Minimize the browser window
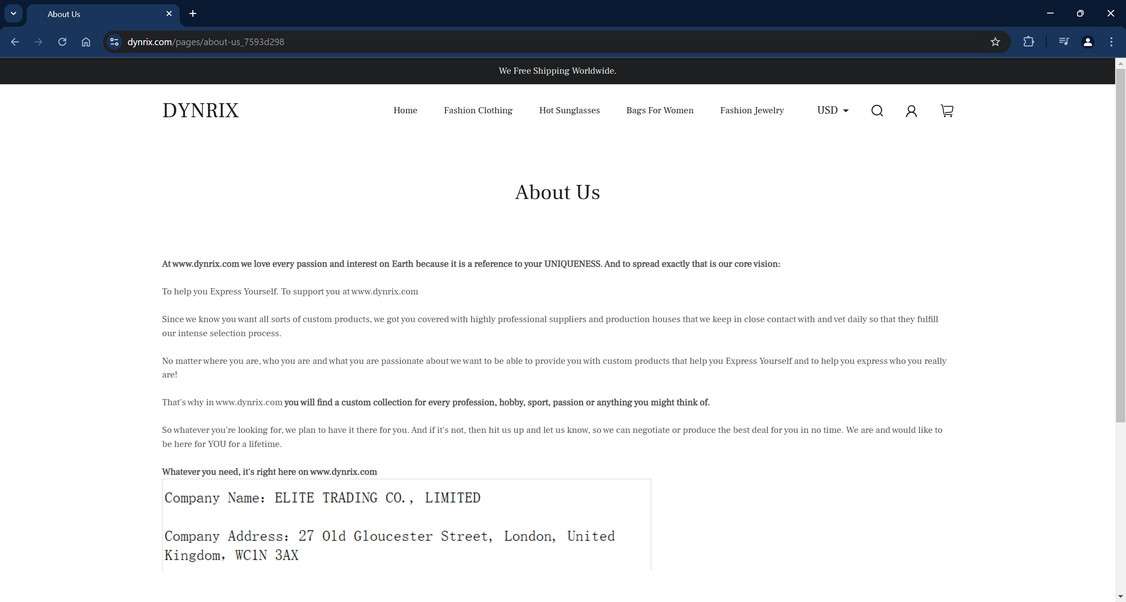 (x=1050, y=14)
